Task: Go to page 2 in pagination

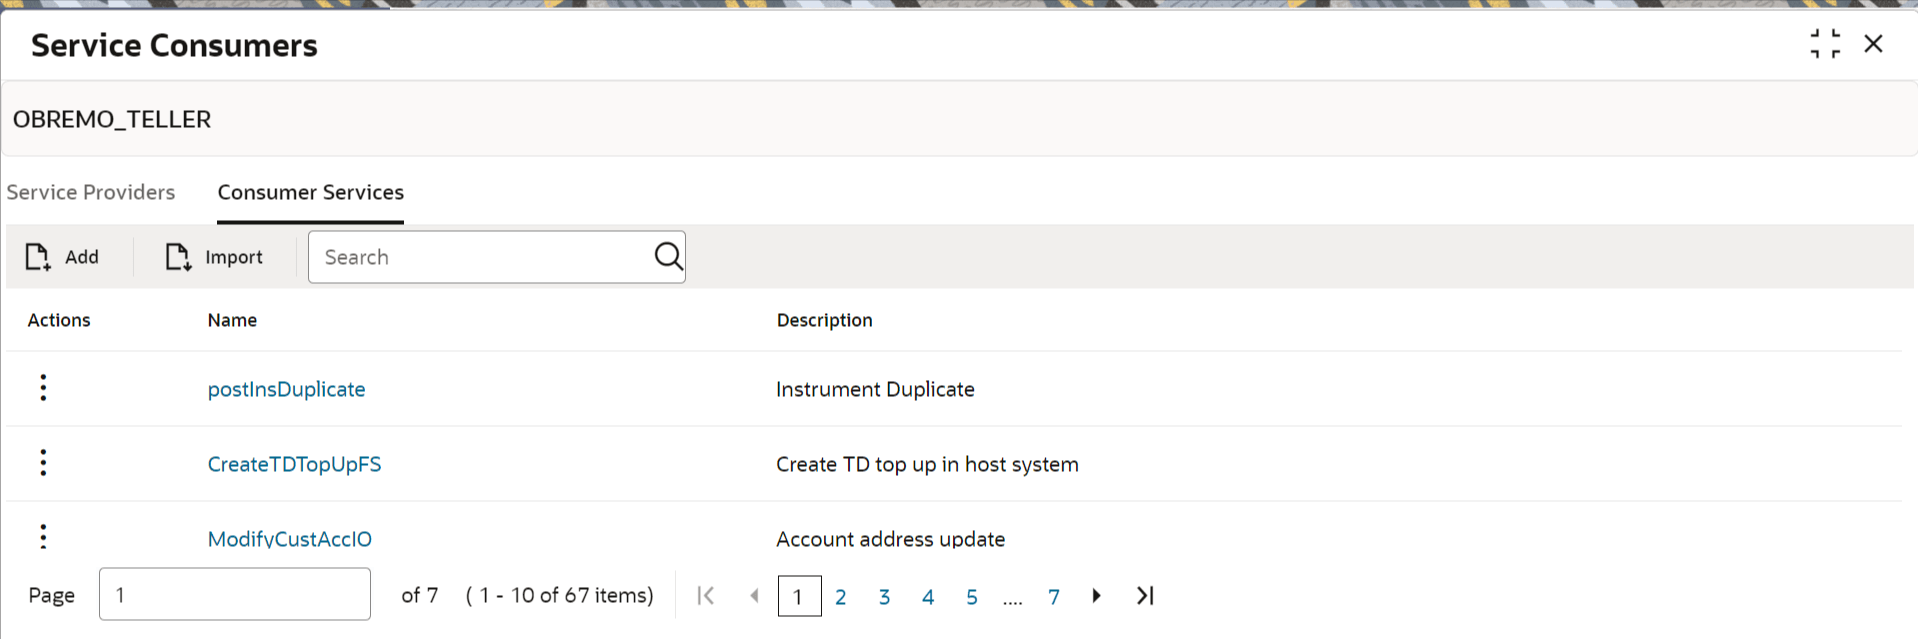Action: pos(841,597)
